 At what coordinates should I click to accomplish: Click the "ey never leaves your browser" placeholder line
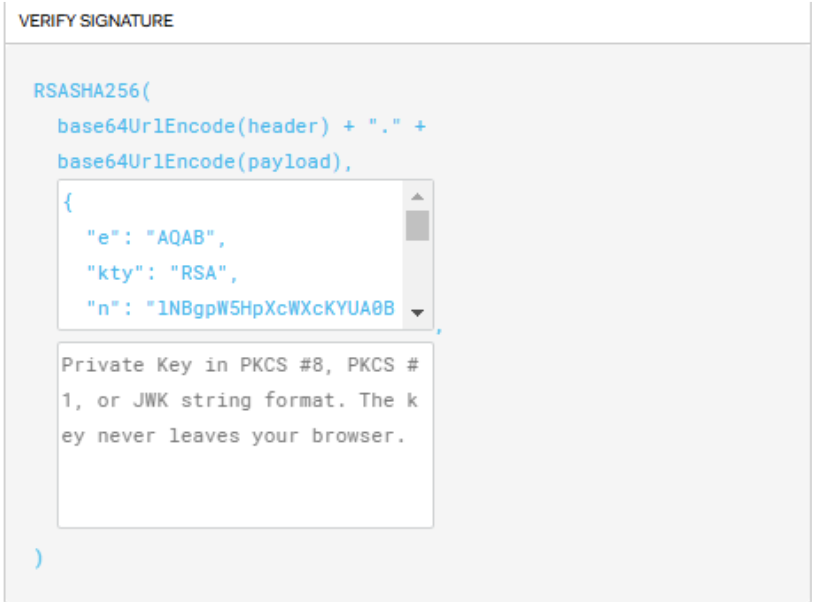tap(233, 436)
